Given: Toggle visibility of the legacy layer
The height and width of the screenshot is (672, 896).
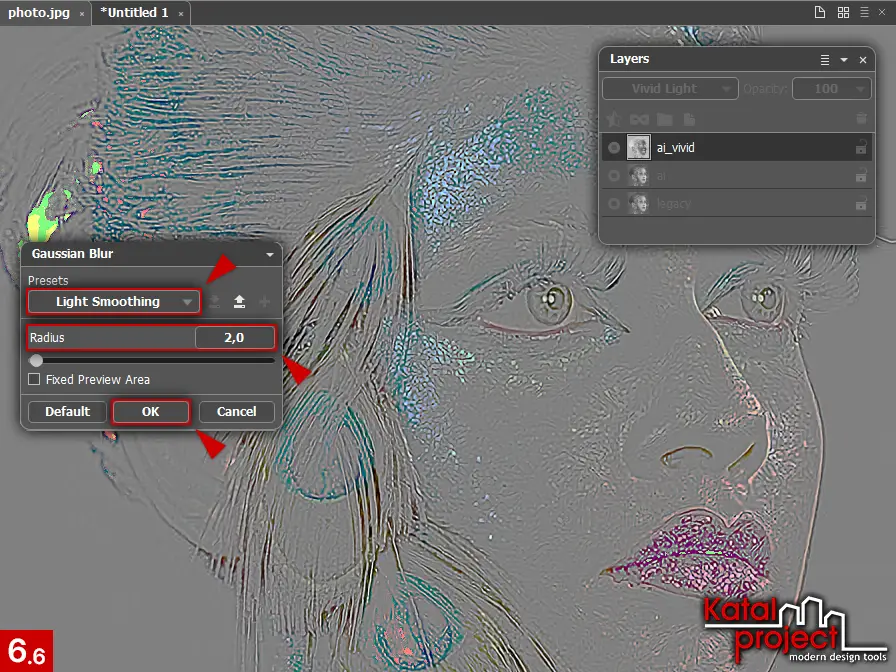Looking at the screenshot, I should (614, 204).
